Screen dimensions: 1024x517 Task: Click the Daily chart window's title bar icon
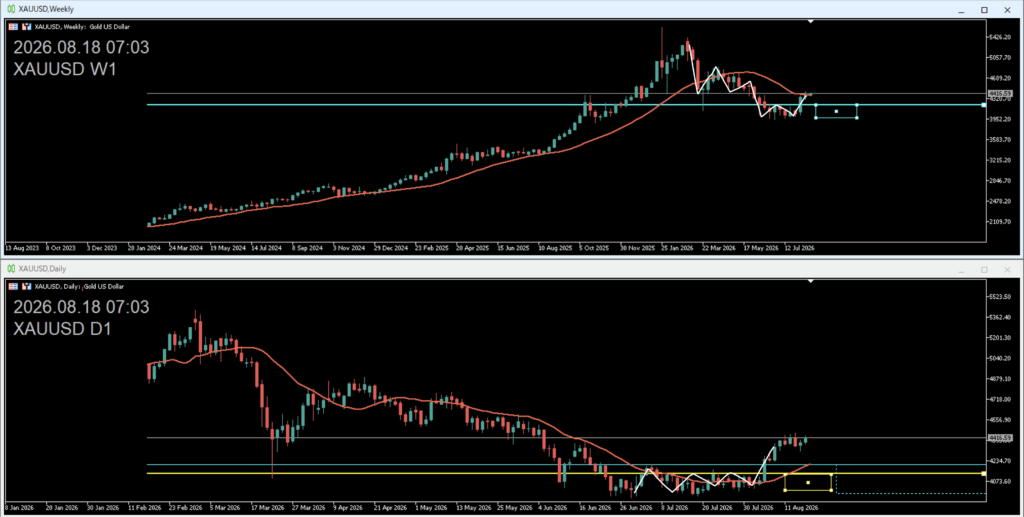[x=11, y=269]
